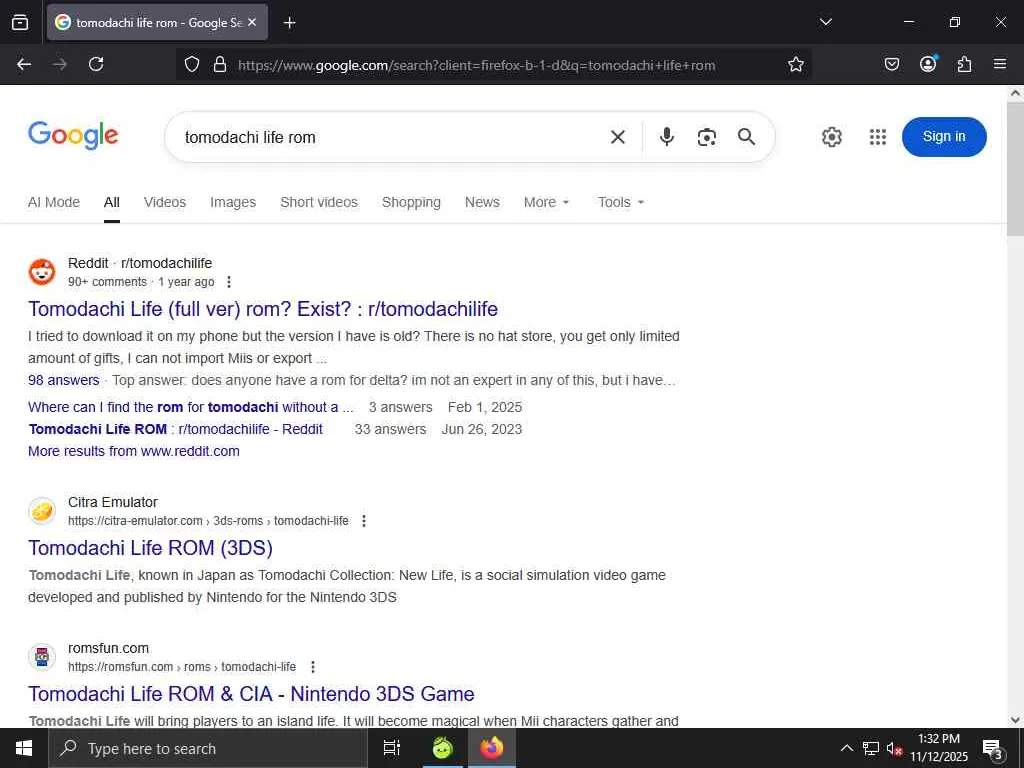Submit search with magnifier icon

click(746, 137)
